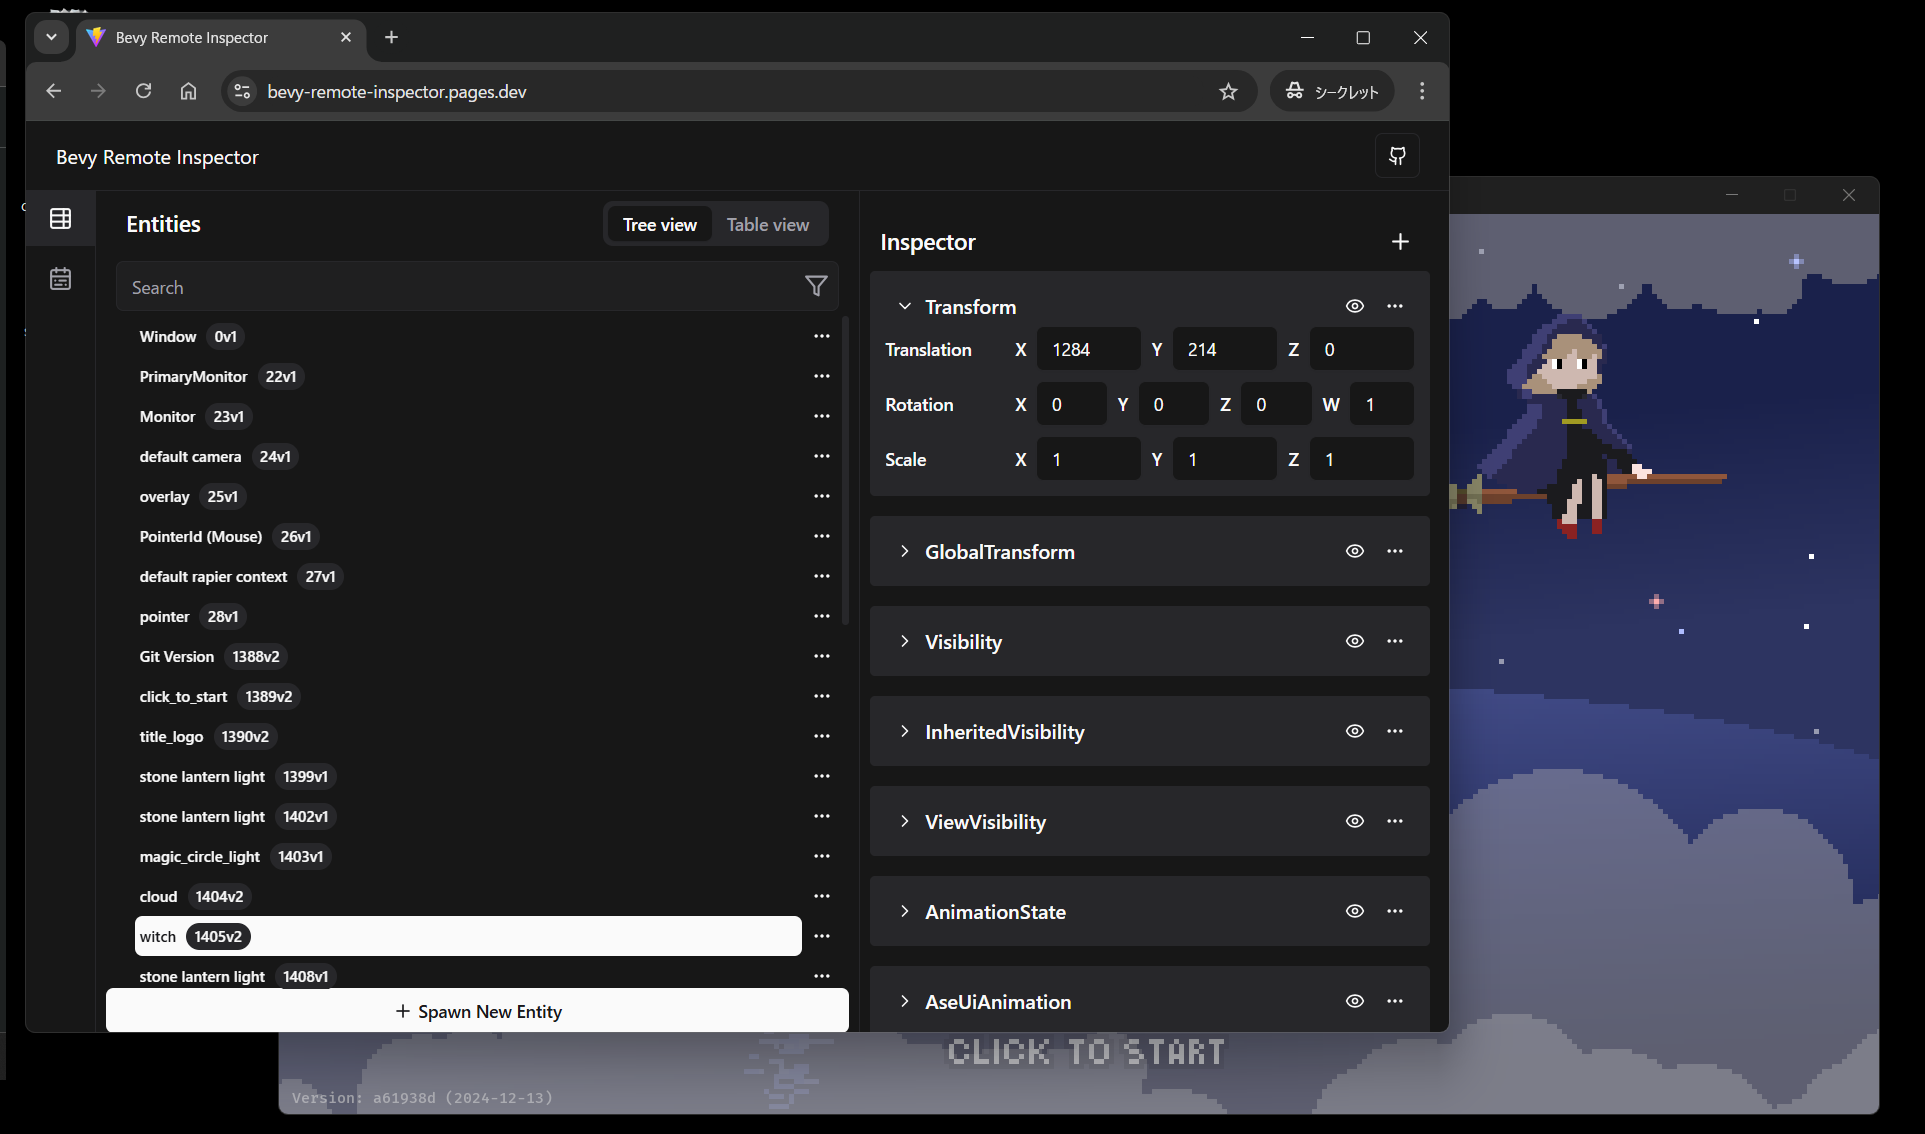Expand the InheritedVisibility component

904,731
